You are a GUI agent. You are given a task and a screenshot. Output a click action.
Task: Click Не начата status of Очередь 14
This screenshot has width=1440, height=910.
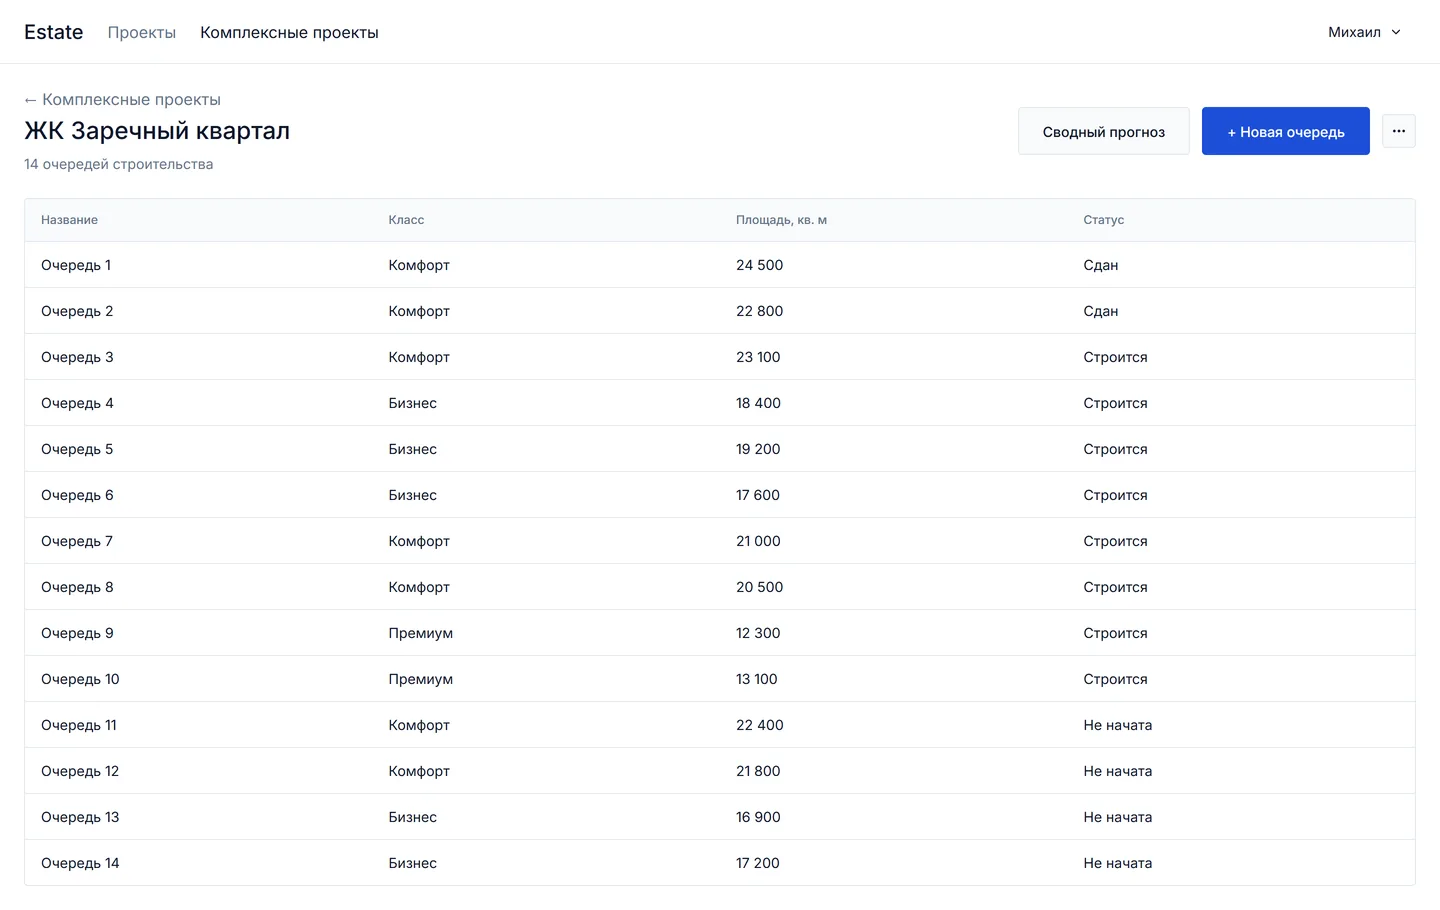pos(1117,863)
